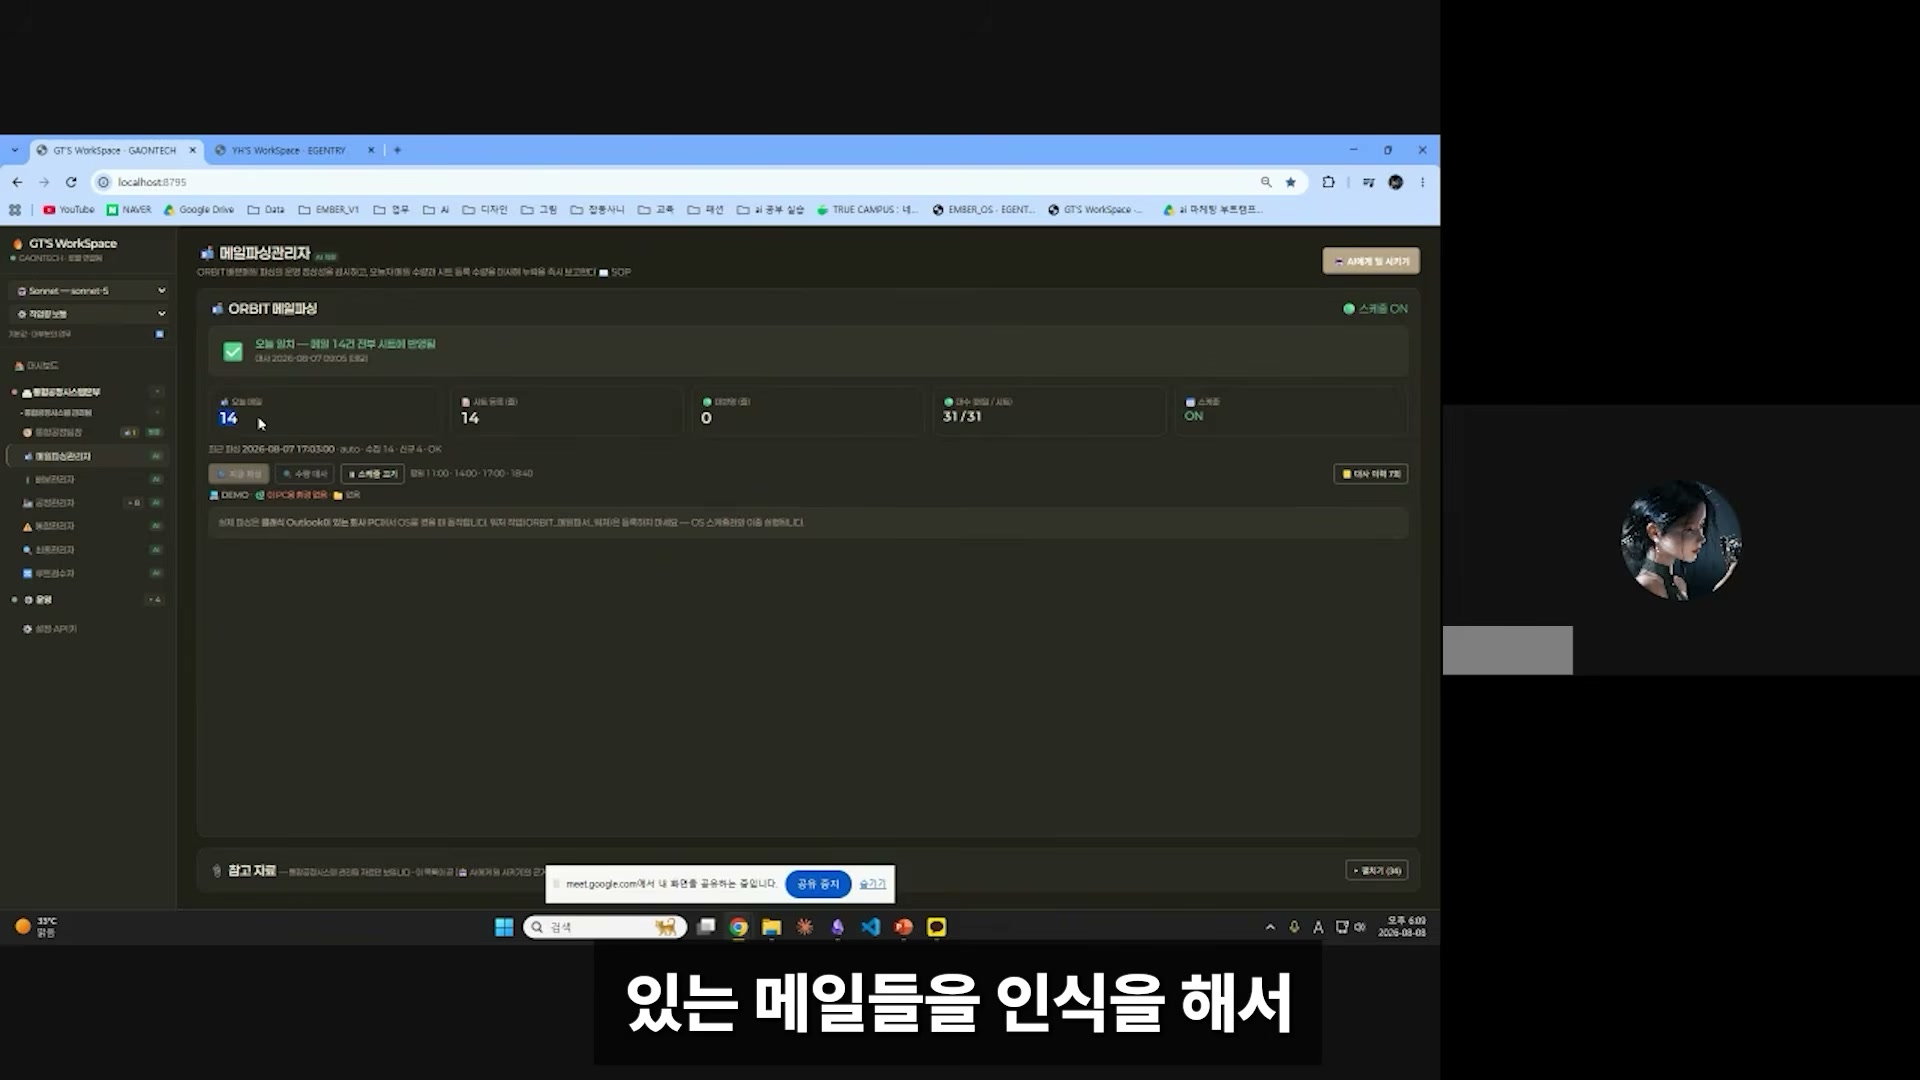1920x1080 pixels.
Task: Click the green schedule ON status indicator
Action: pos(1375,309)
